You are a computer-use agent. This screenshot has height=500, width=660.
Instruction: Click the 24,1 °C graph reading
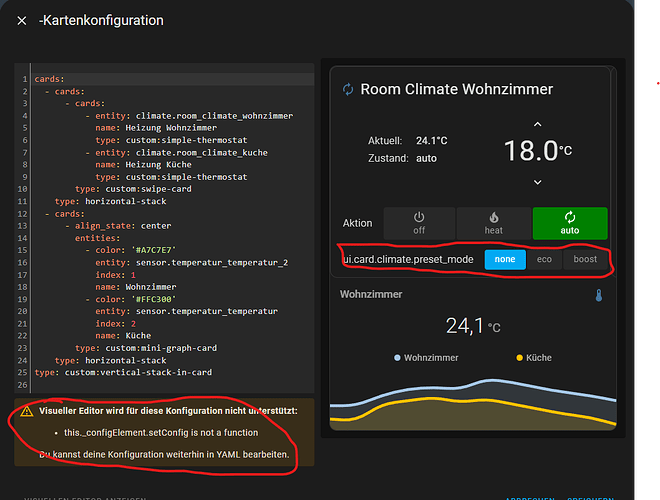click(x=472, y=325)
